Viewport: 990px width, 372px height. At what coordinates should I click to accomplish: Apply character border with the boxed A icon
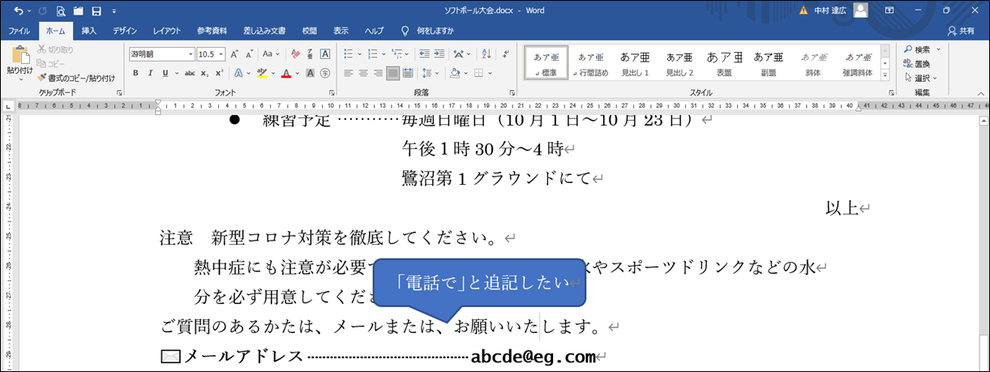point(325,54)
